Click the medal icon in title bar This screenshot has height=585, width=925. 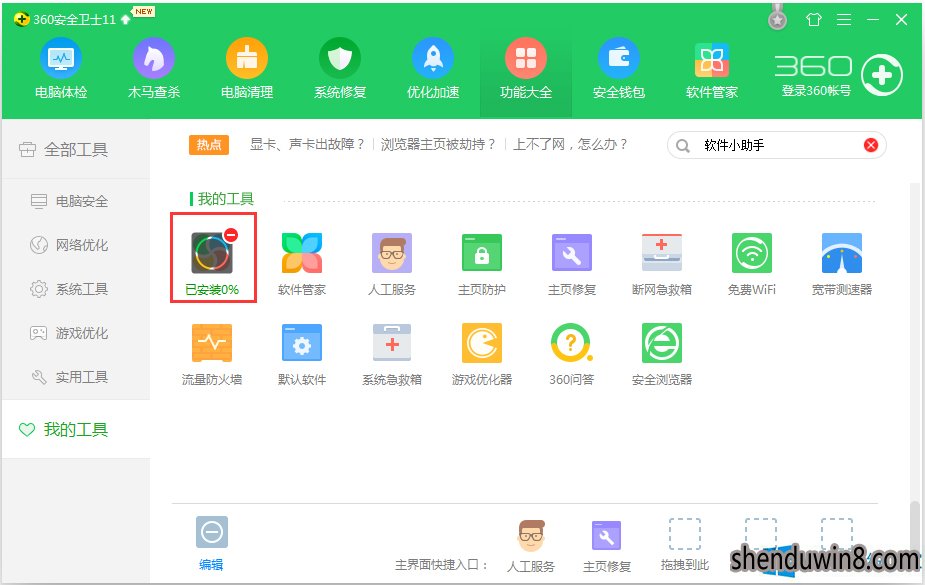(777, 19)
